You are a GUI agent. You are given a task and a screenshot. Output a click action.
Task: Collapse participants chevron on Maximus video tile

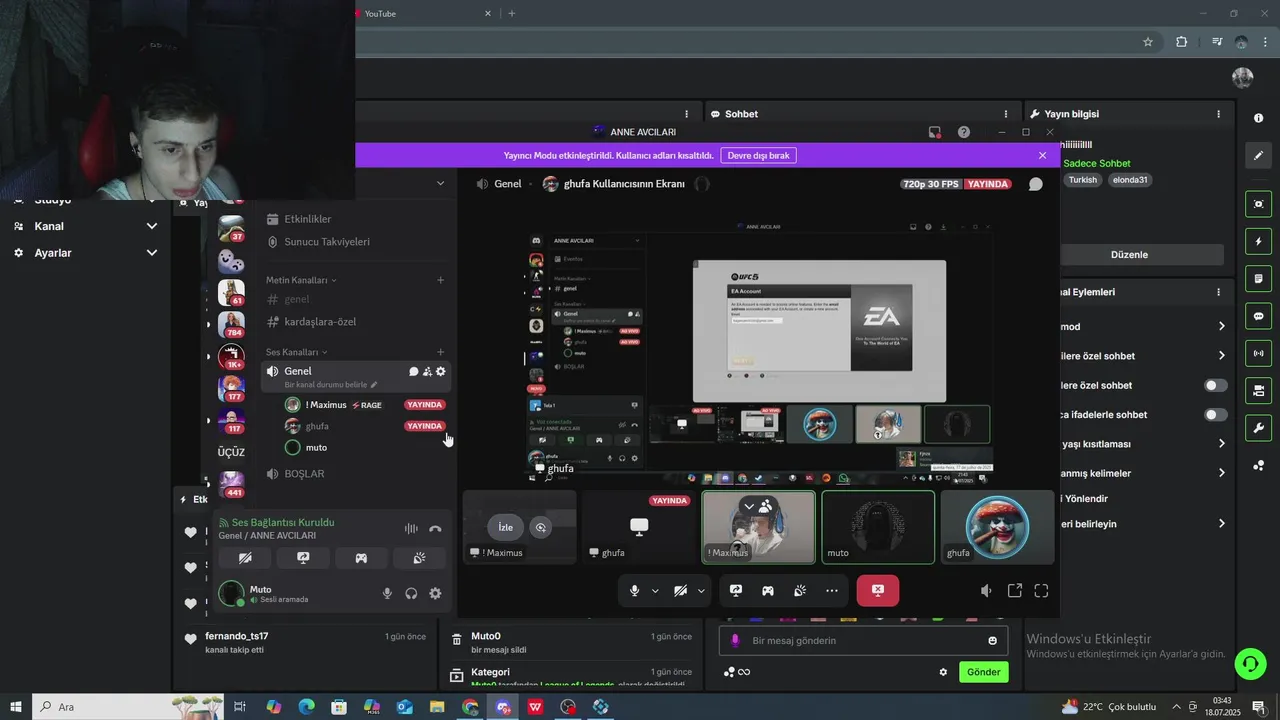[x=749, y=506]
